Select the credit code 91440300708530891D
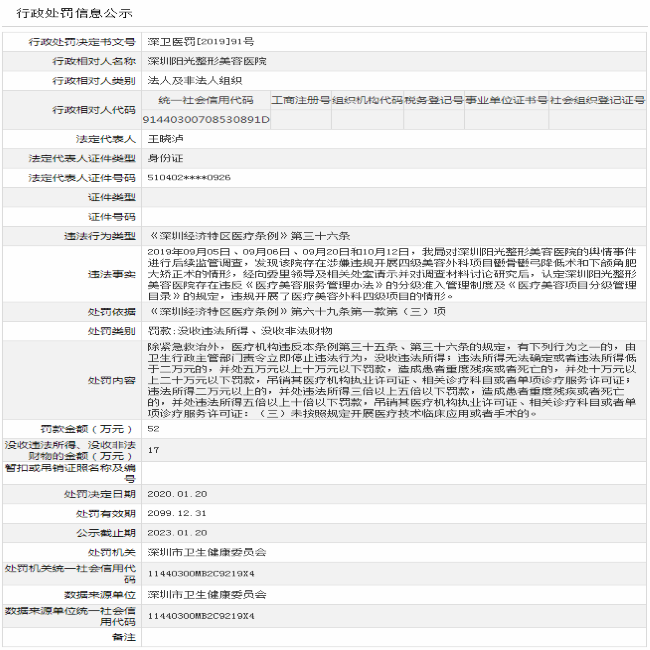650x650 pixels. (x=207, y=119)
